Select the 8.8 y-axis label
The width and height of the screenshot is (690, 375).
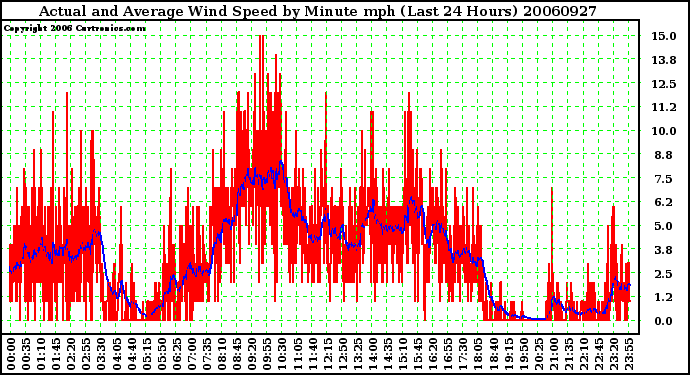[x=664, y=155]
